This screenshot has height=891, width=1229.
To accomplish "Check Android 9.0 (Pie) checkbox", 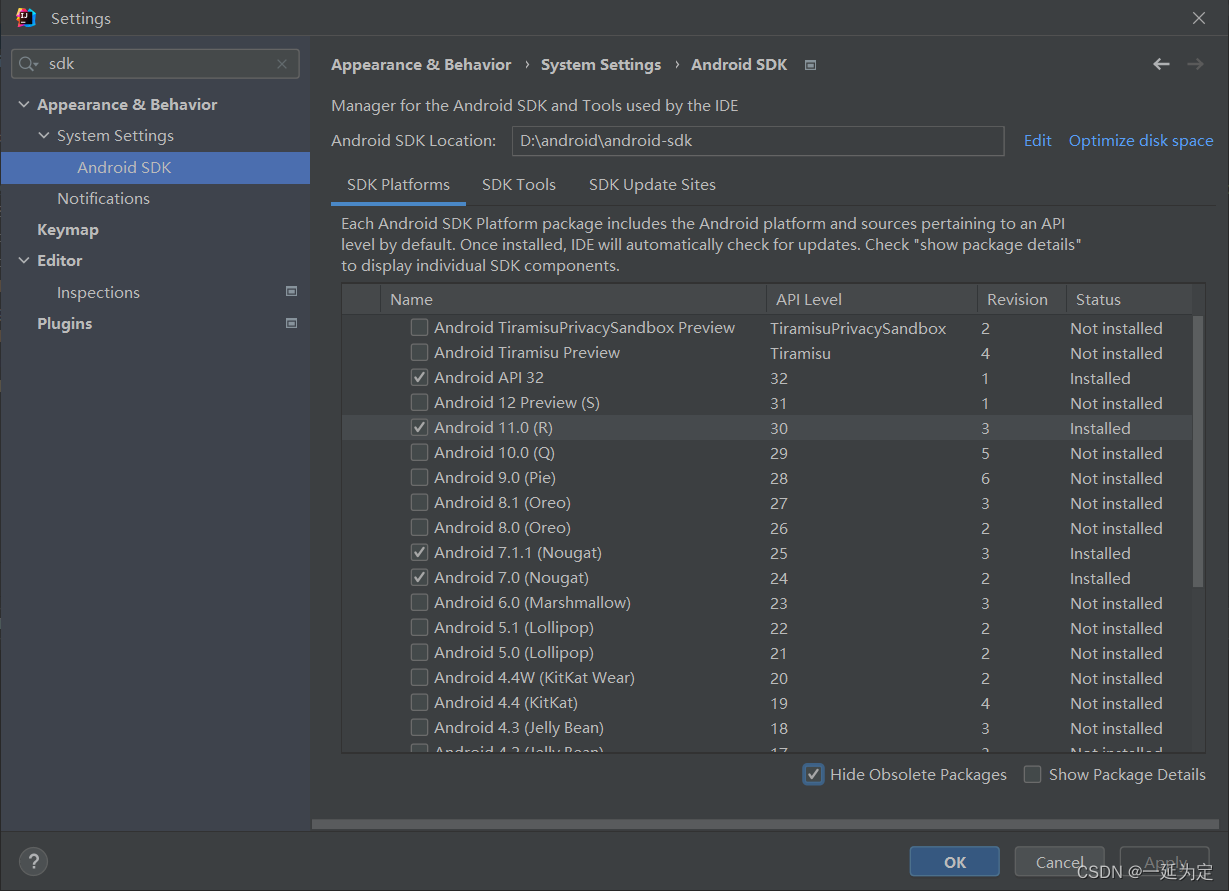I will point(420,477).
